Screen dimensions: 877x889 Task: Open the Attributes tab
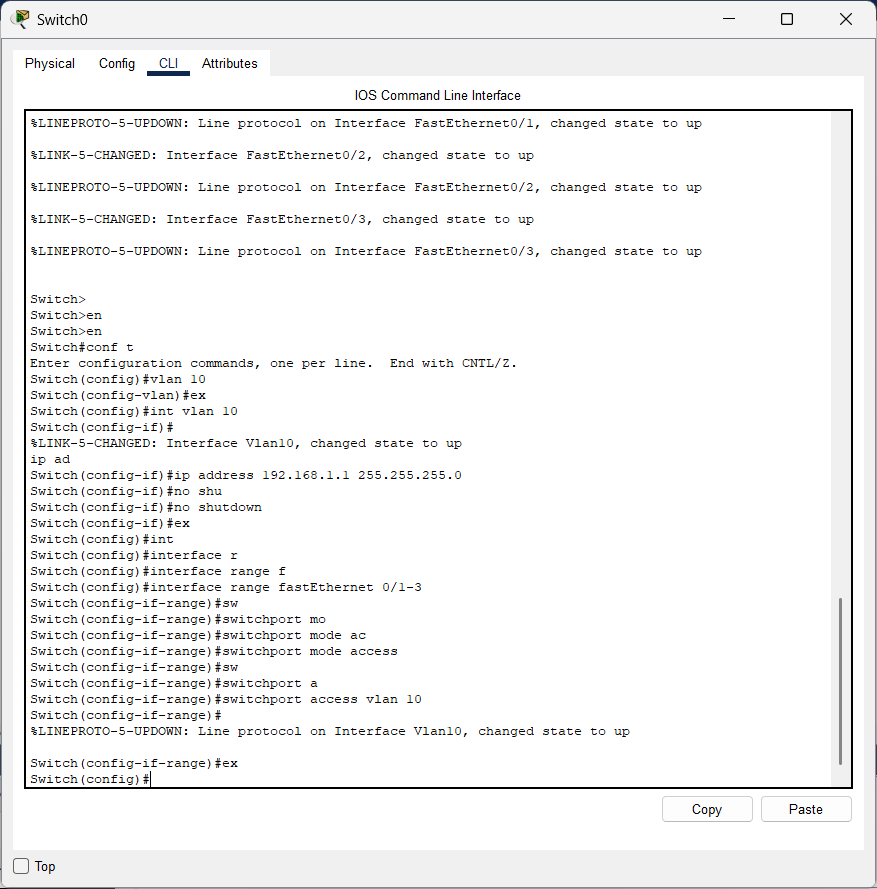pos(230,63)
